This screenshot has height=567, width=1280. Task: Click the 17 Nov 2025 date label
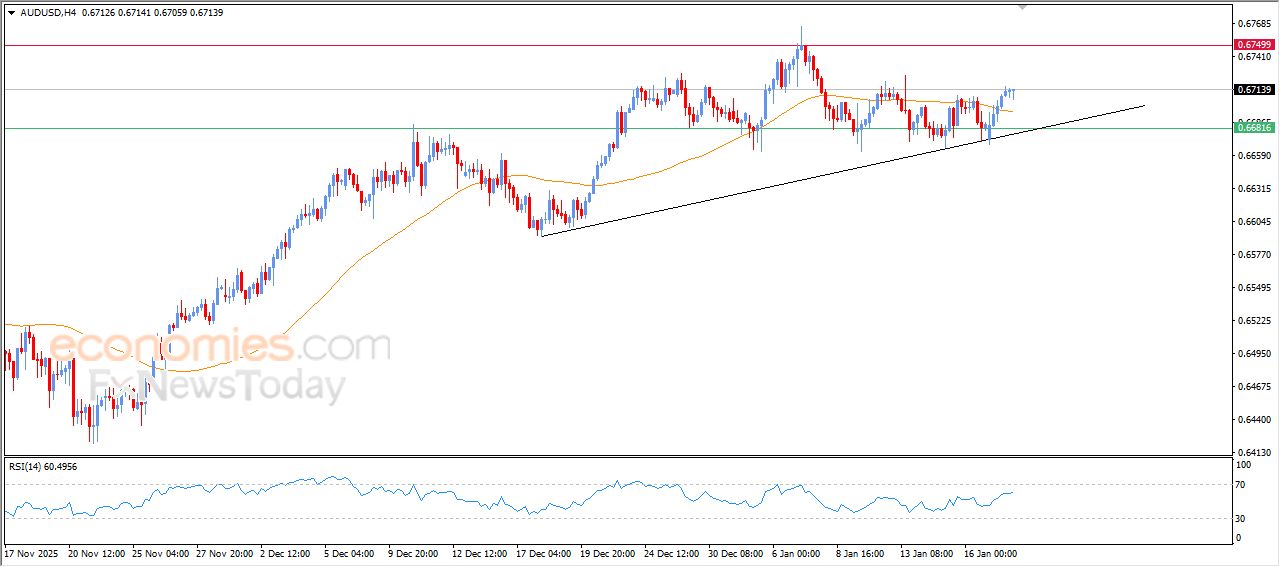tap(32, 552)
